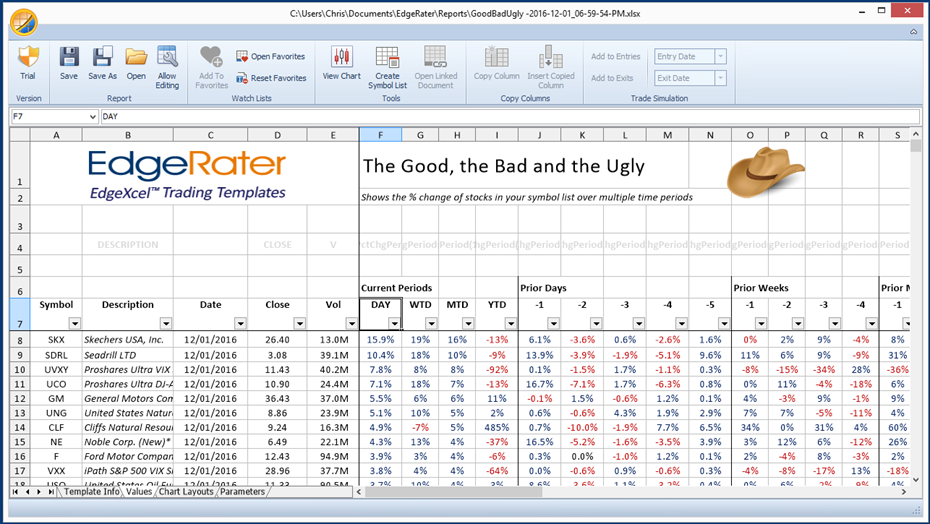
Task: Go to last sheet tab arrow
Action: pos(51,492)
